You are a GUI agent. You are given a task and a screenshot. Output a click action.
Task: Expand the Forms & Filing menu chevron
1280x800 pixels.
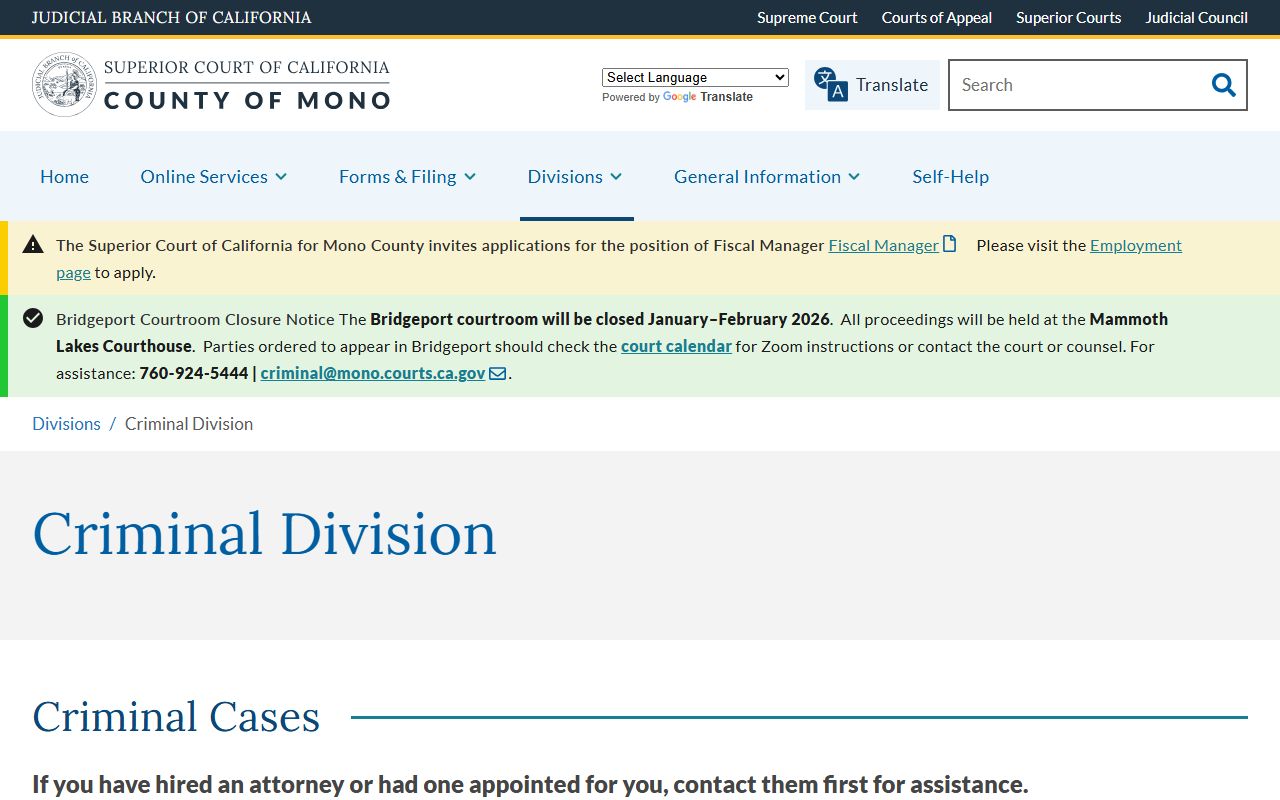[x=470, y=177]
